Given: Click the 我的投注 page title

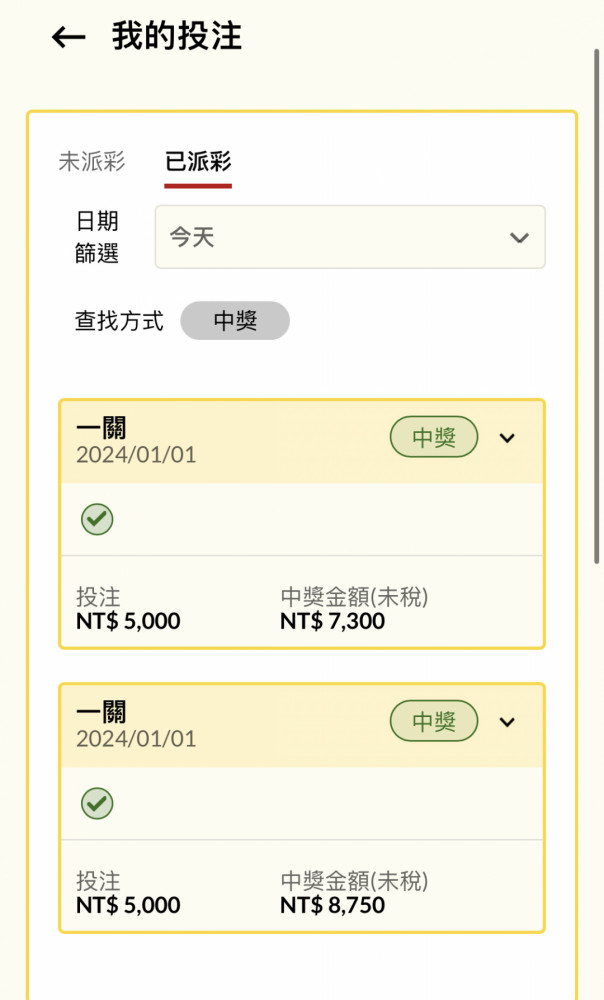Looking at the screenshot, I should tap(177, 36).
